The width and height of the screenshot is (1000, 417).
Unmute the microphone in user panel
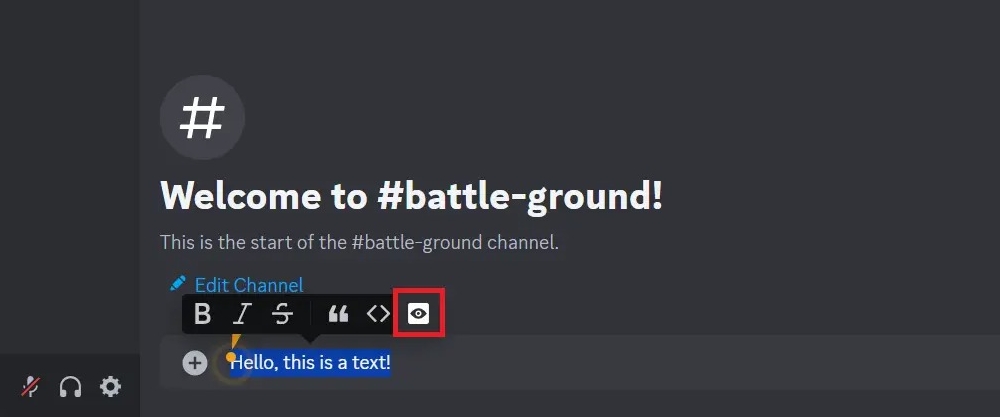30,386
